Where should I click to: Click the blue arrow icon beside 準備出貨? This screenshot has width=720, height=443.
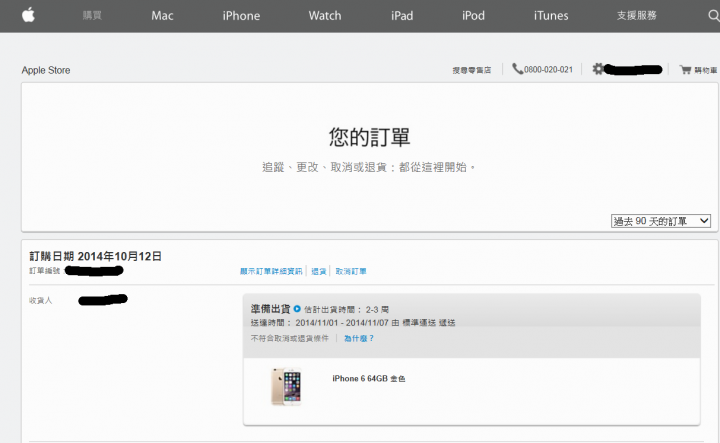(x=297, y=308)
